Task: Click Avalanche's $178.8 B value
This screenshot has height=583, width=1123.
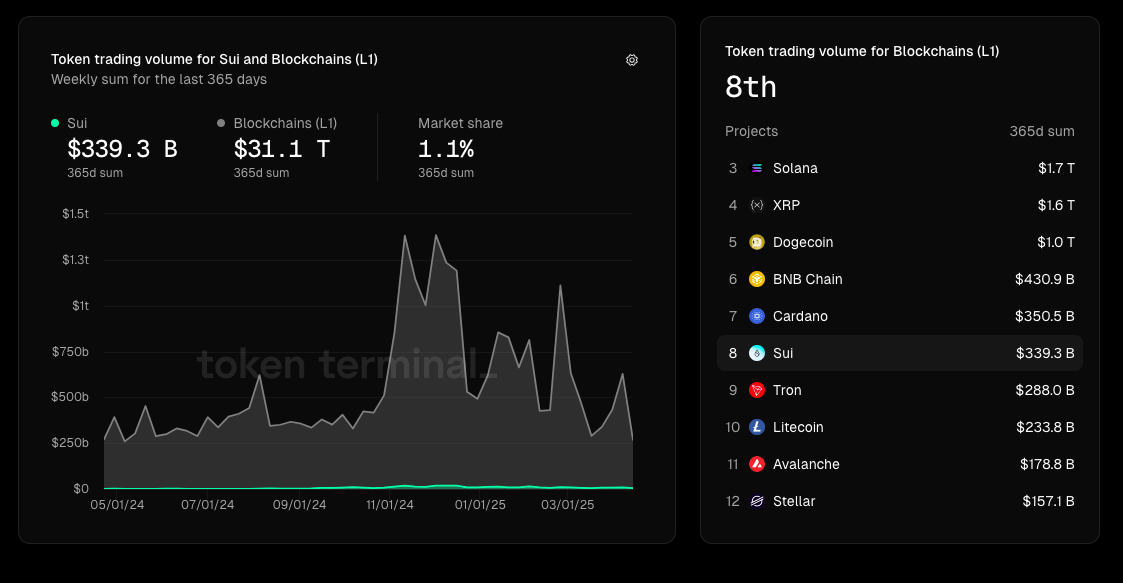Action: click(1047, 464)
